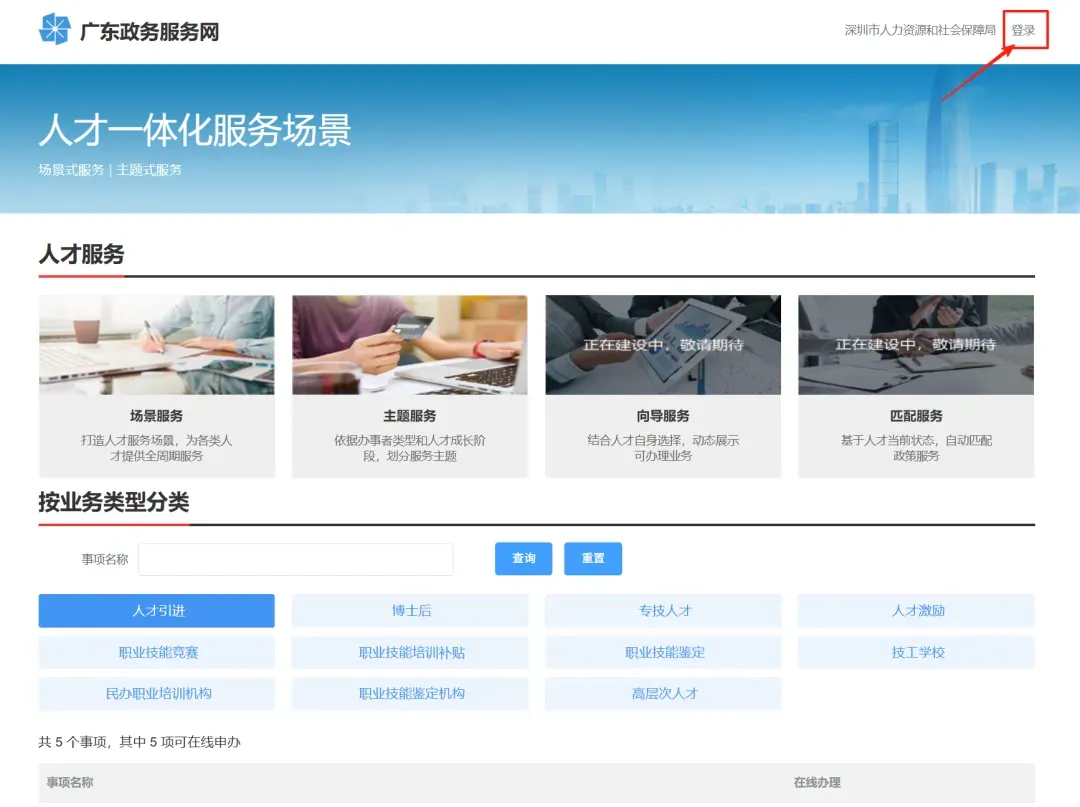This screenshot has height=807, width=1080.
Task: Click description 基于人才当前状态，自动匹配政策服务
Action: click(916, 448)
